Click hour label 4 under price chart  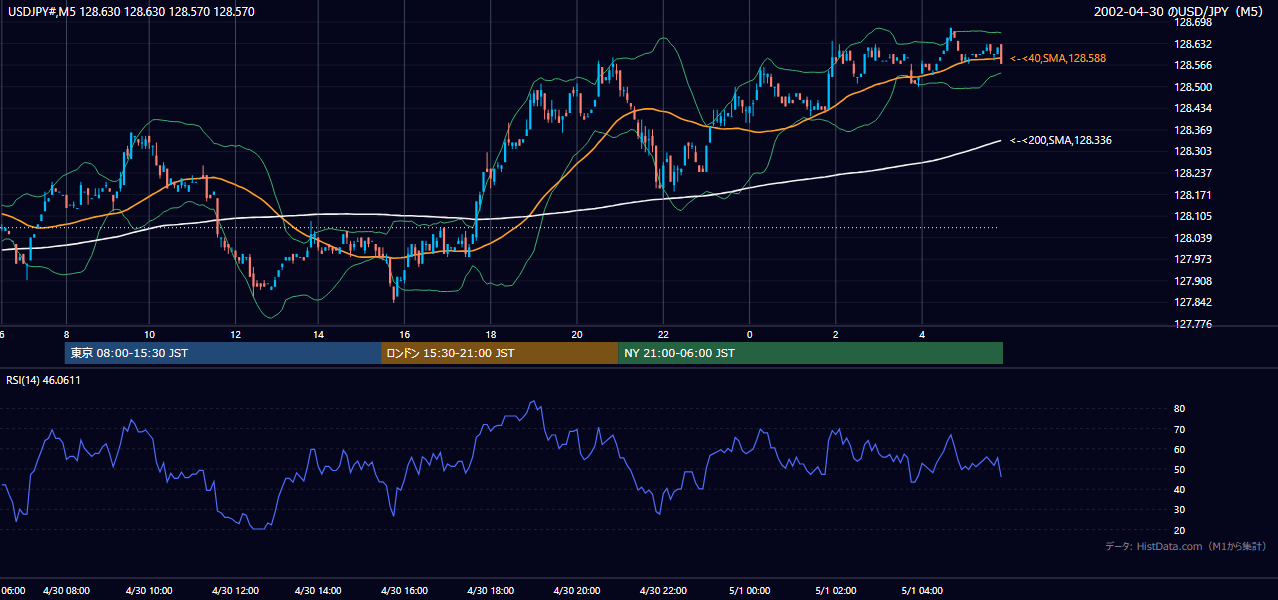922,334
